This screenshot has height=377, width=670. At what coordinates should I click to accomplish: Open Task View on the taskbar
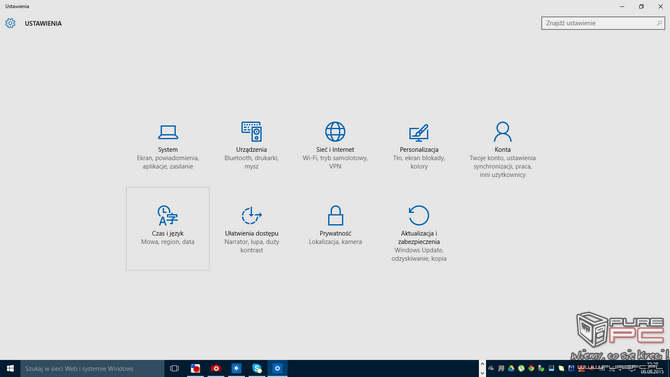tap(174, 368)
